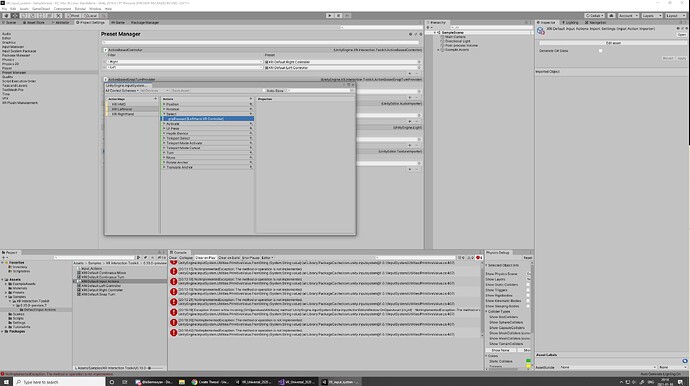Click the XRI Default Input Actions asset icon in Inspector
Image resolution: width=690 pixels, height=386 pixels.
540,30
